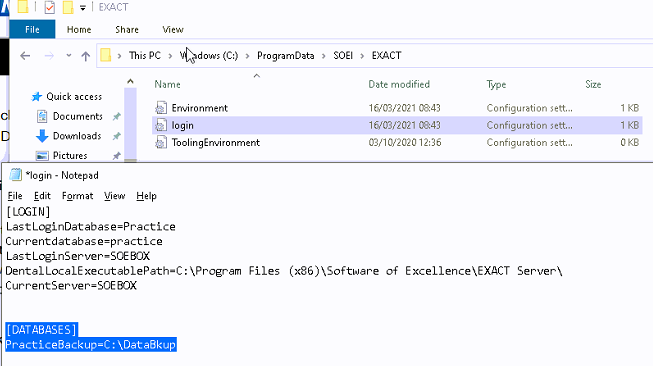Screen dimensions: 653x366
Task: Click the EXACT breadcrumb segment
Action: (x=386, y=55)
